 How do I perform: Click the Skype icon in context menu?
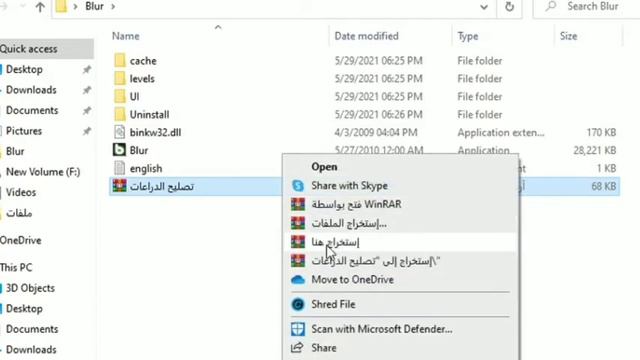pyautogui.click(x=298, y=186)
